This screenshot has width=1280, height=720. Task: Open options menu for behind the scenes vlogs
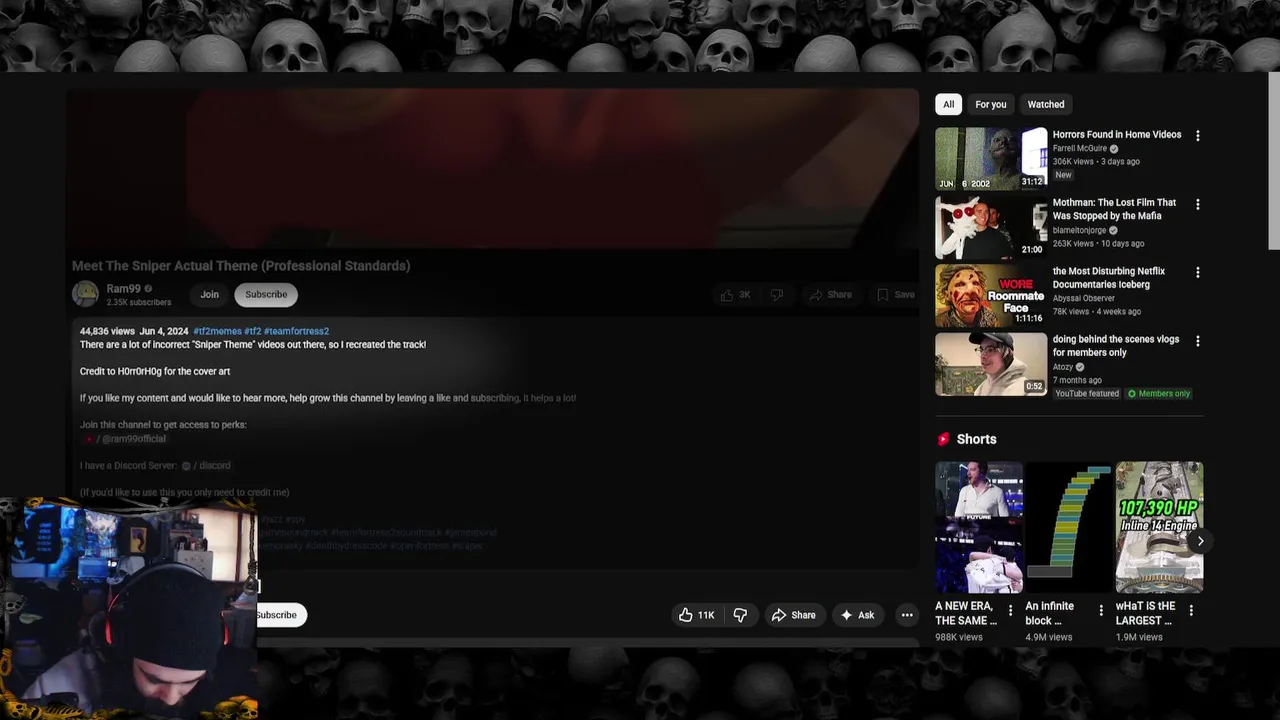[1197, 341]
